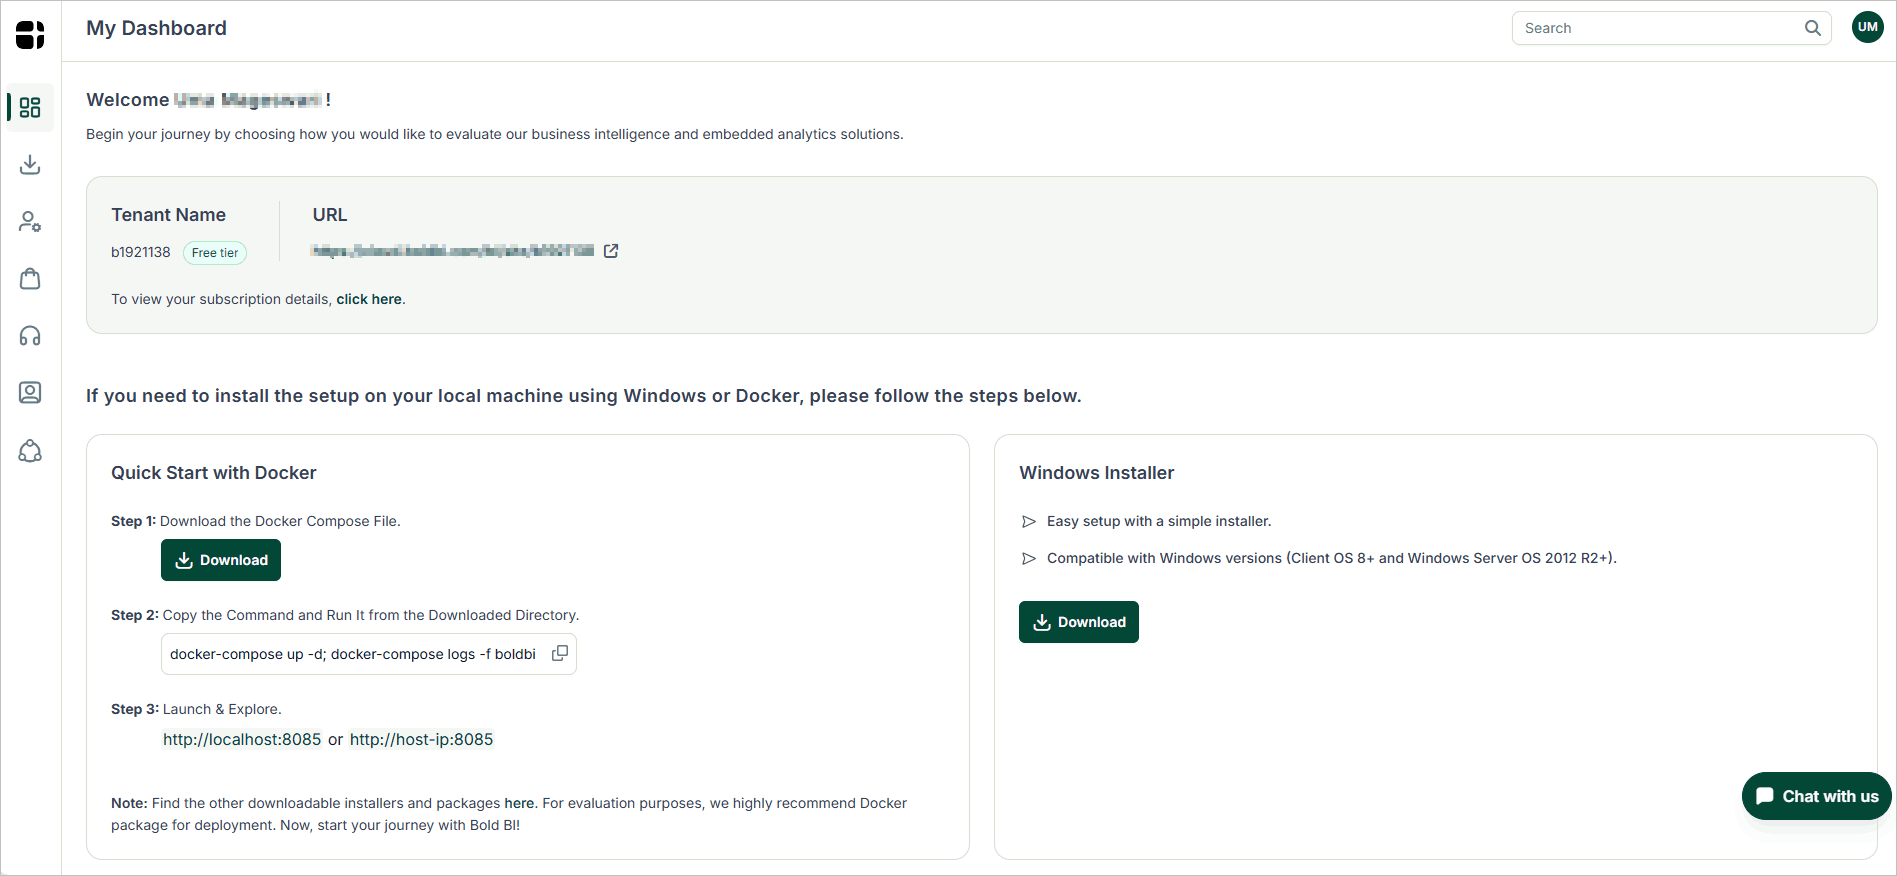
Task: Click the subscription details 'click here' link
Action: (x=368, y=299)
